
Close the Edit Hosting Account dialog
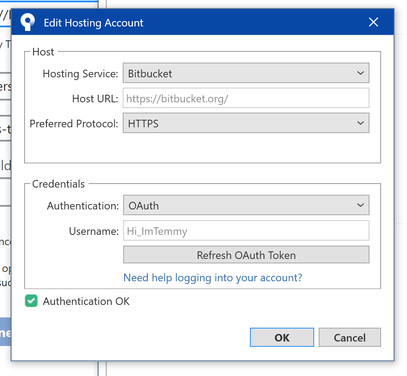point(373,22)
